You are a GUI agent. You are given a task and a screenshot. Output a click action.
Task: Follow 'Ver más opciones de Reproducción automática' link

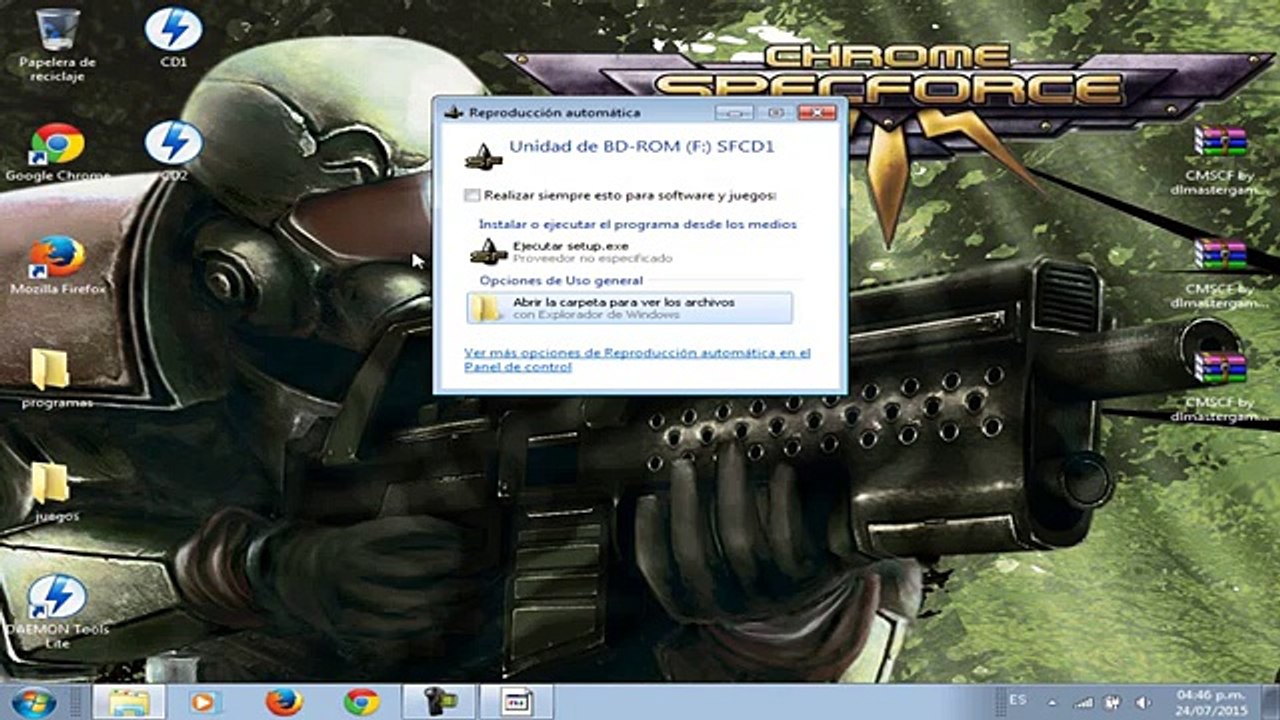point(637,360)
